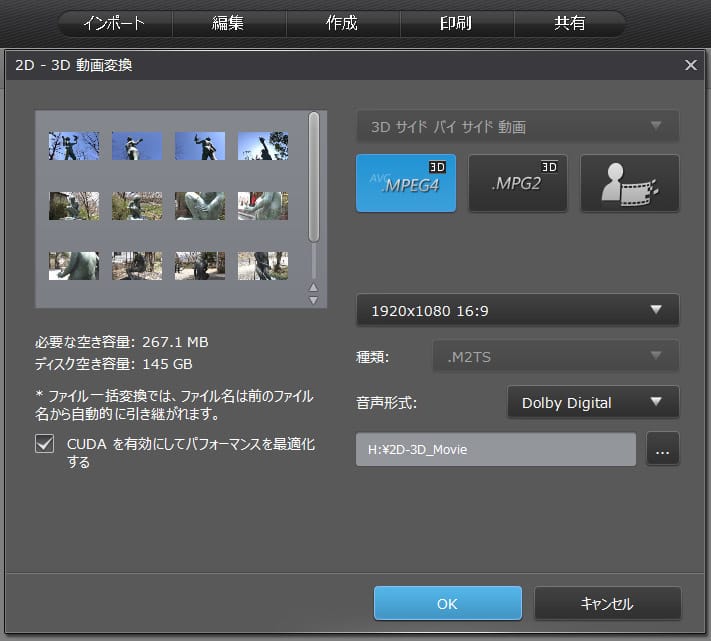Close the 2D-3D conversion dialog

click(x=690, y=66)
